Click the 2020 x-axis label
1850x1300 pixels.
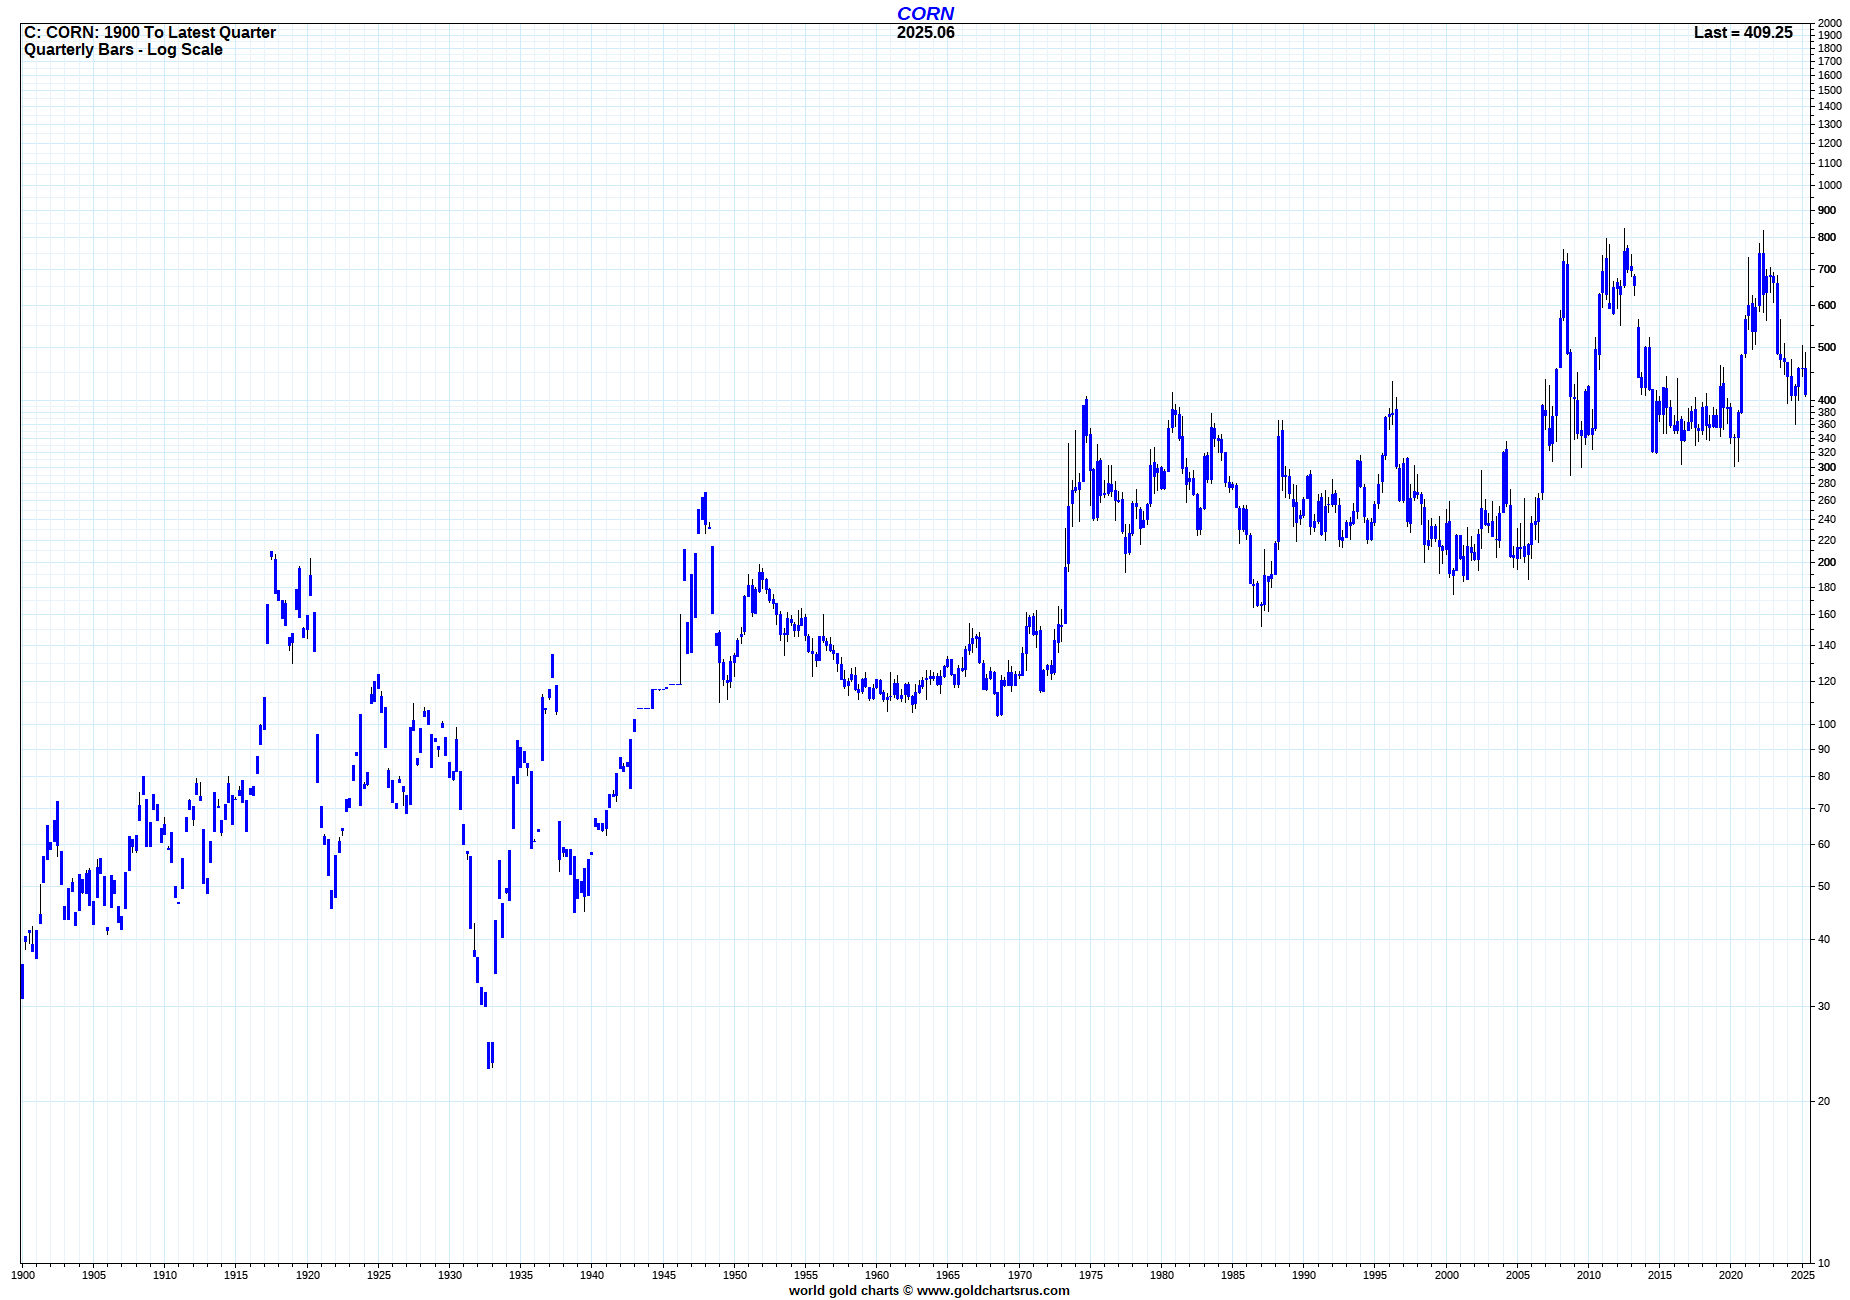pos(1731,1275)
